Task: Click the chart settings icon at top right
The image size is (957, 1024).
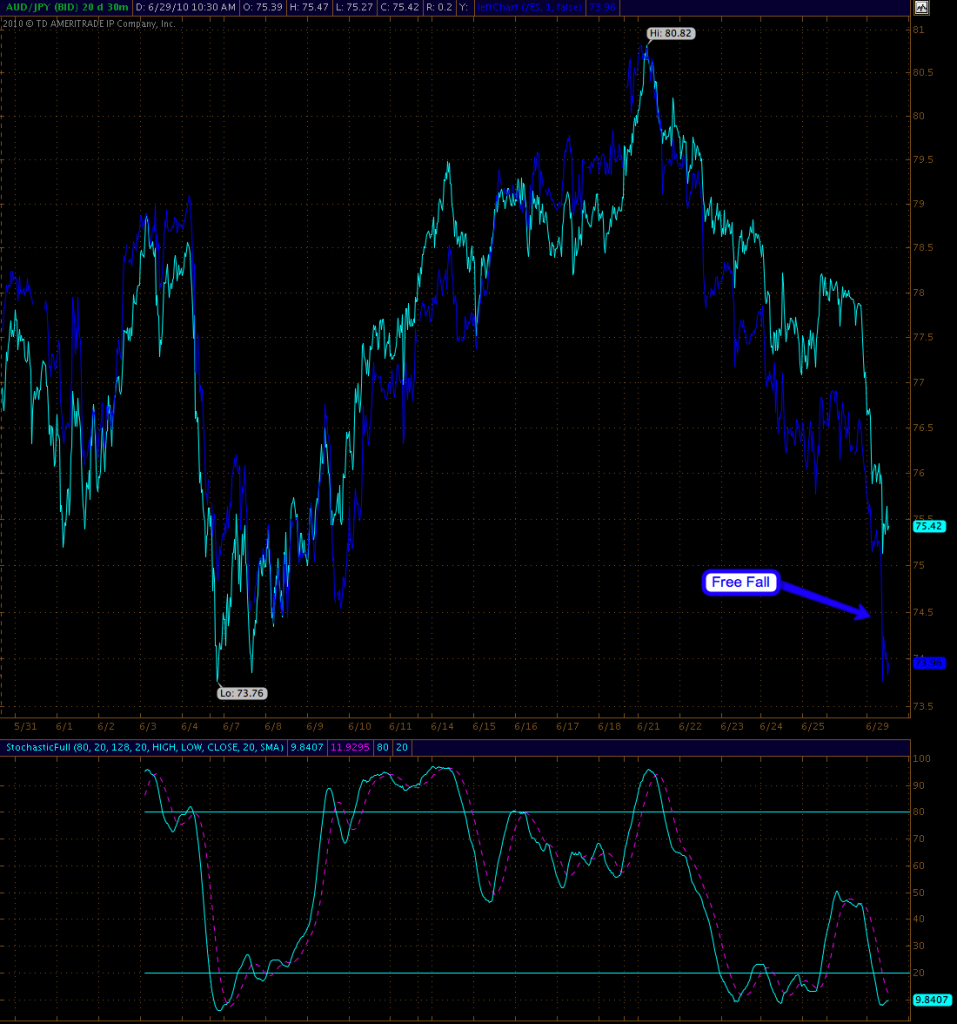Action: click(x=919, y=8)
